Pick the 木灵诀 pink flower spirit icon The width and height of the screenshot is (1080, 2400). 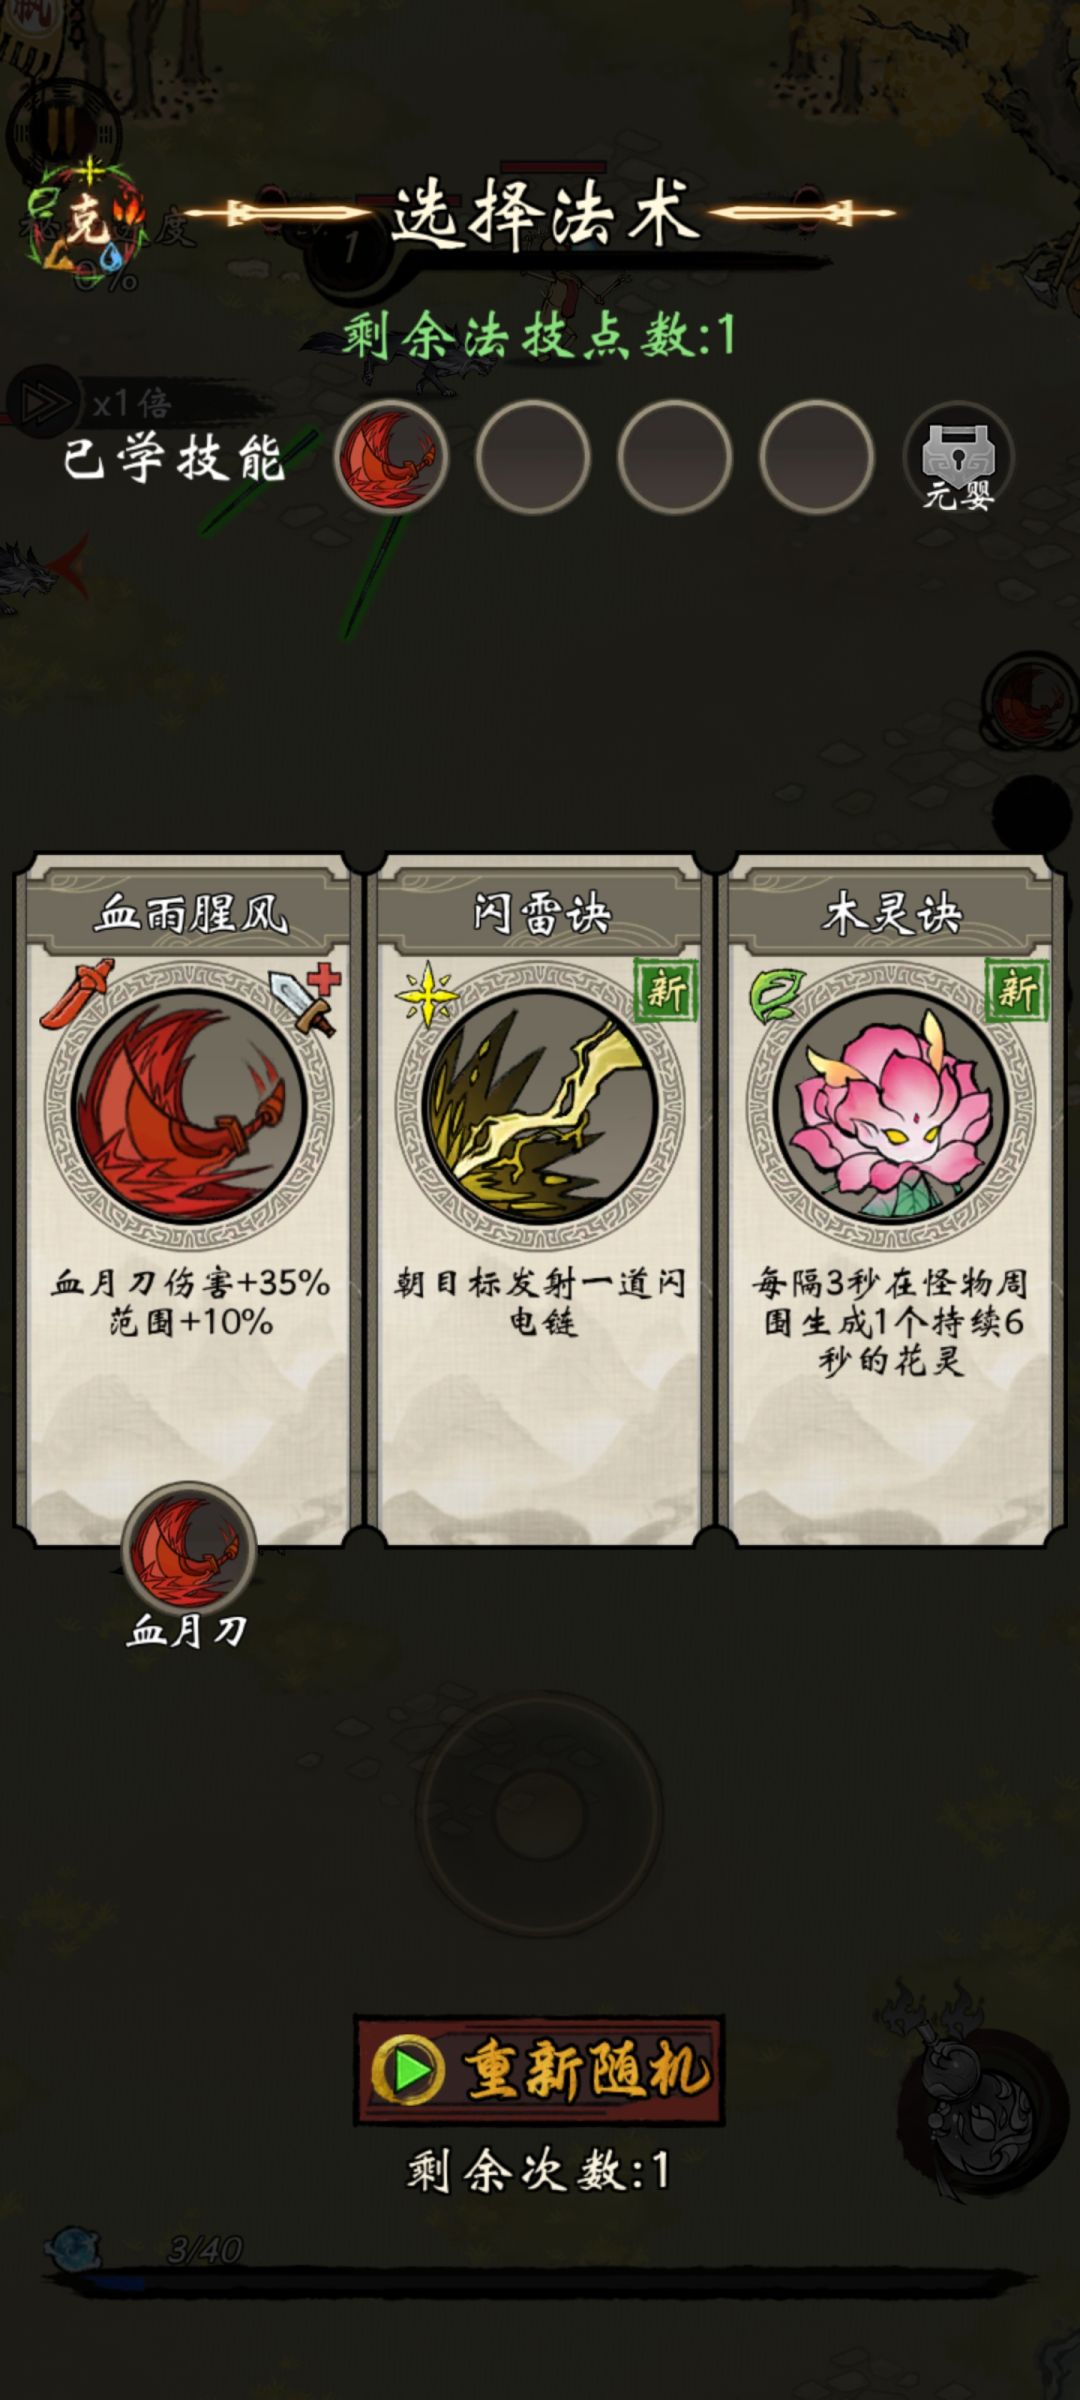891,1106
